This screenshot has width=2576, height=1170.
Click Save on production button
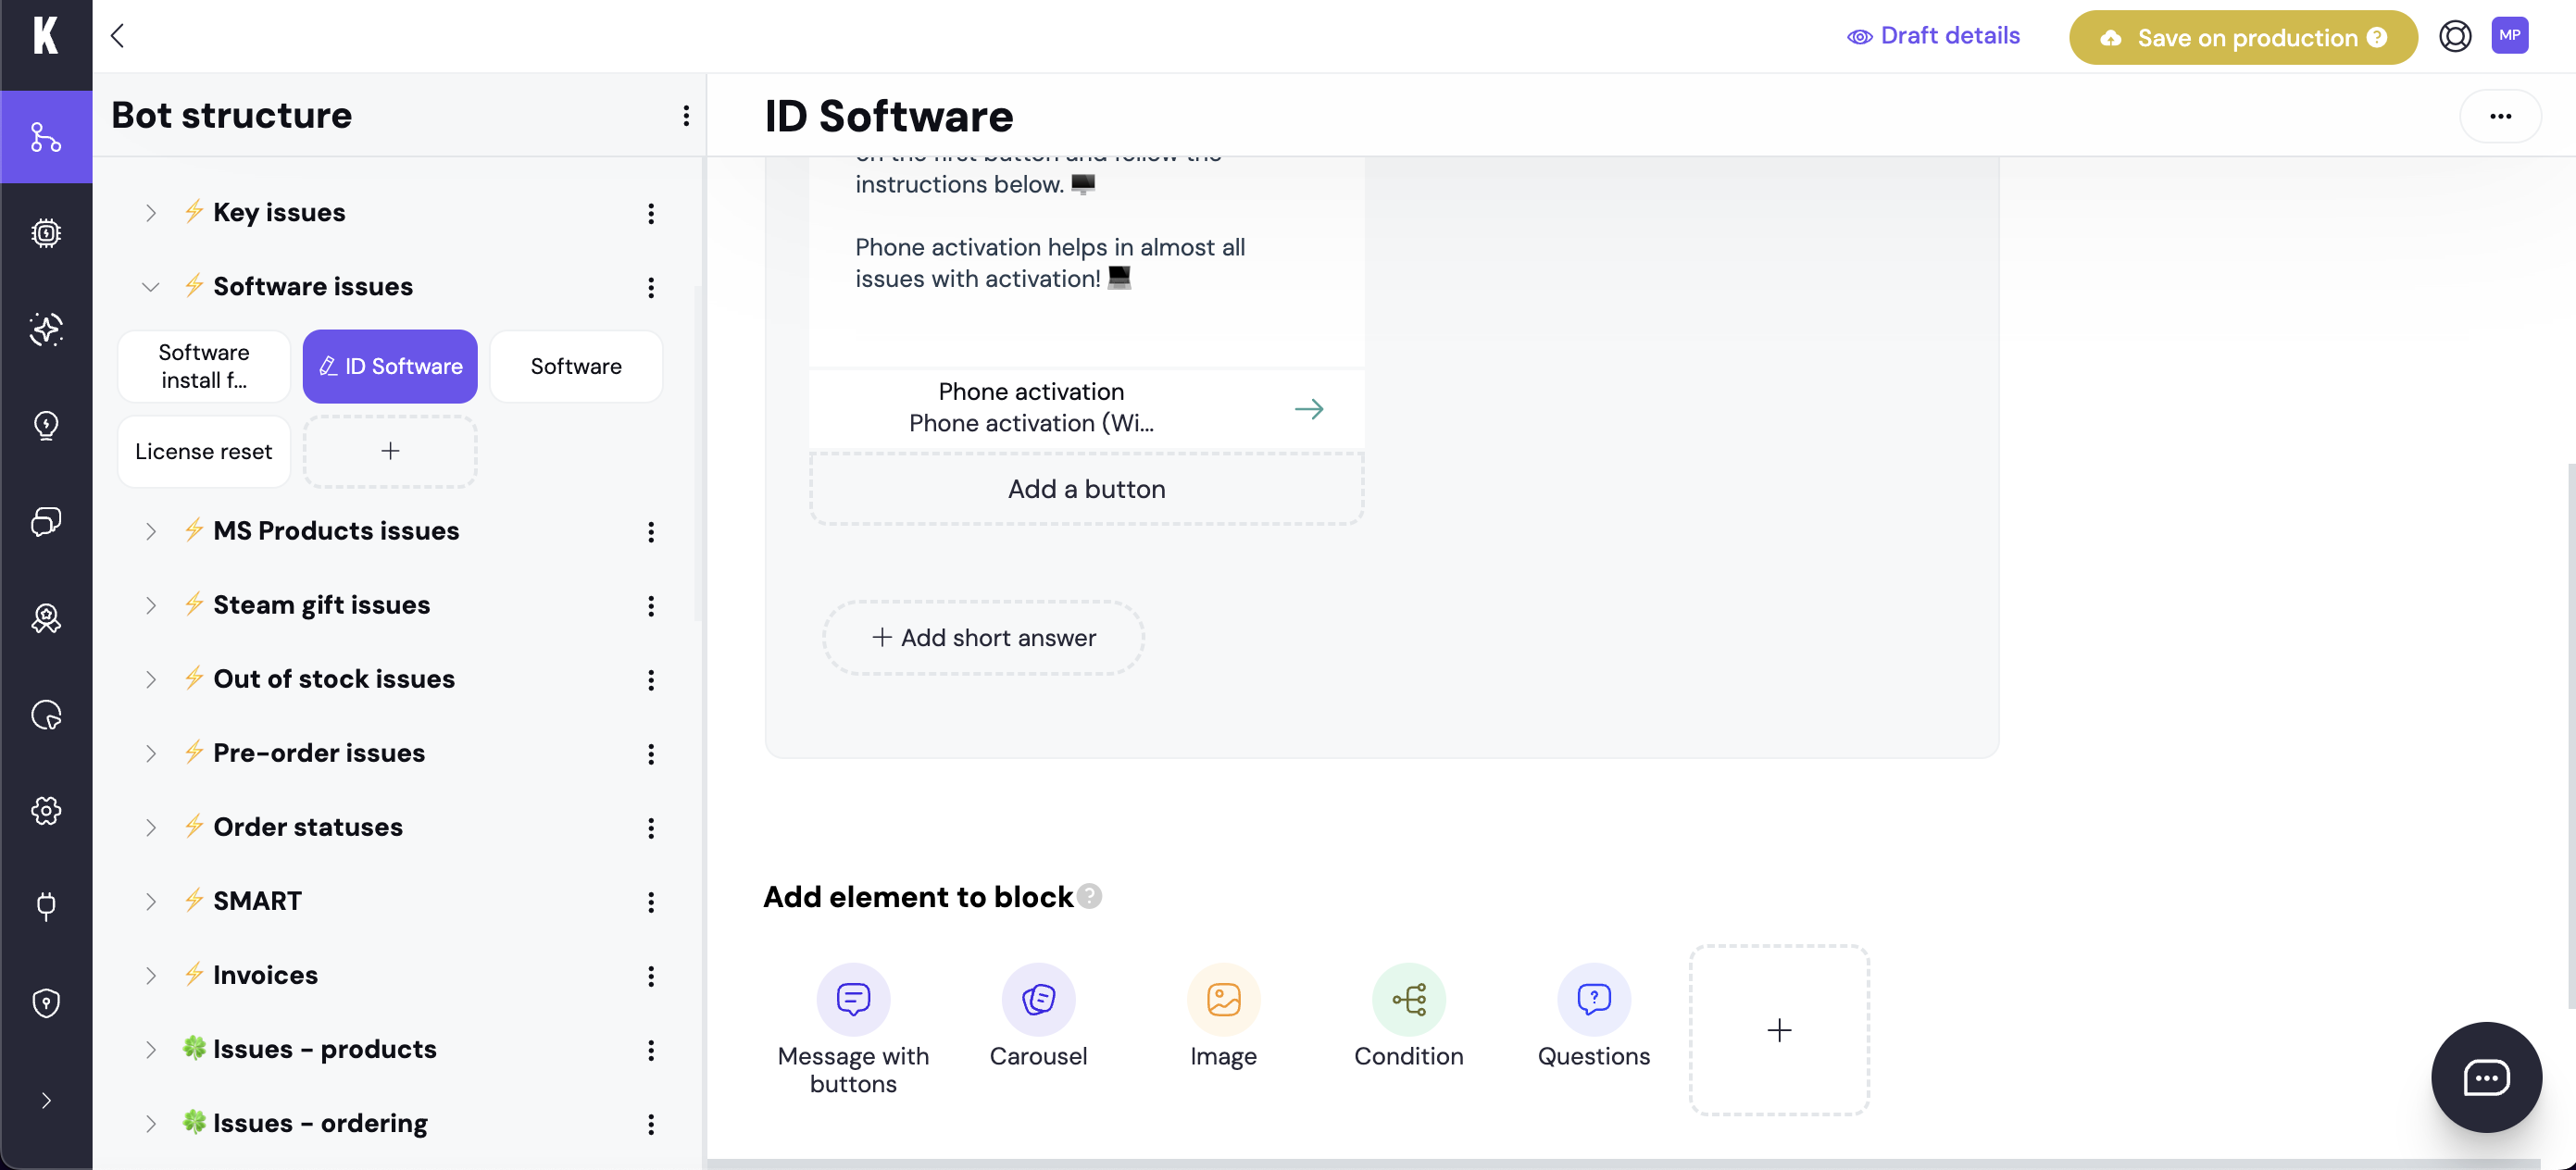(x=2242, y=38)
